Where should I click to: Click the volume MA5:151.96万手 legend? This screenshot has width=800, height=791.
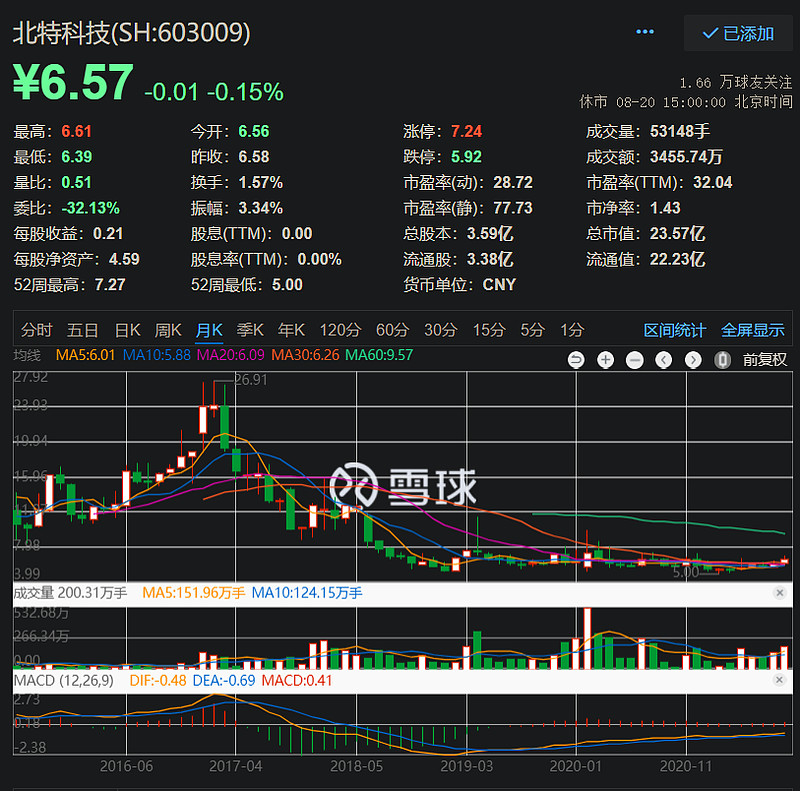click(x=194, y=593)
